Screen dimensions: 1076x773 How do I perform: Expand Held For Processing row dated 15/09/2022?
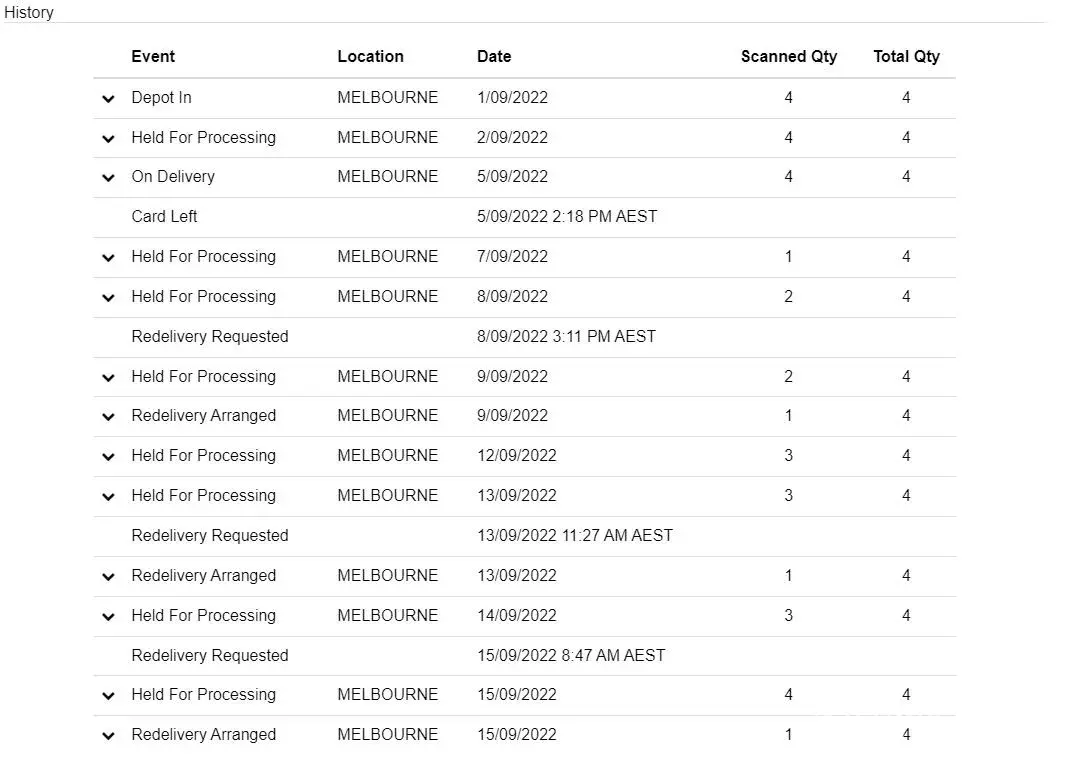(108, 696)
